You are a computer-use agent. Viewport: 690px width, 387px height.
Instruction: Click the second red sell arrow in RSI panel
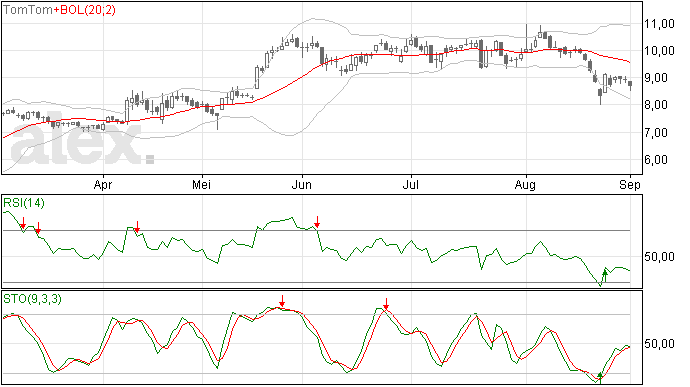coord(38,228)
